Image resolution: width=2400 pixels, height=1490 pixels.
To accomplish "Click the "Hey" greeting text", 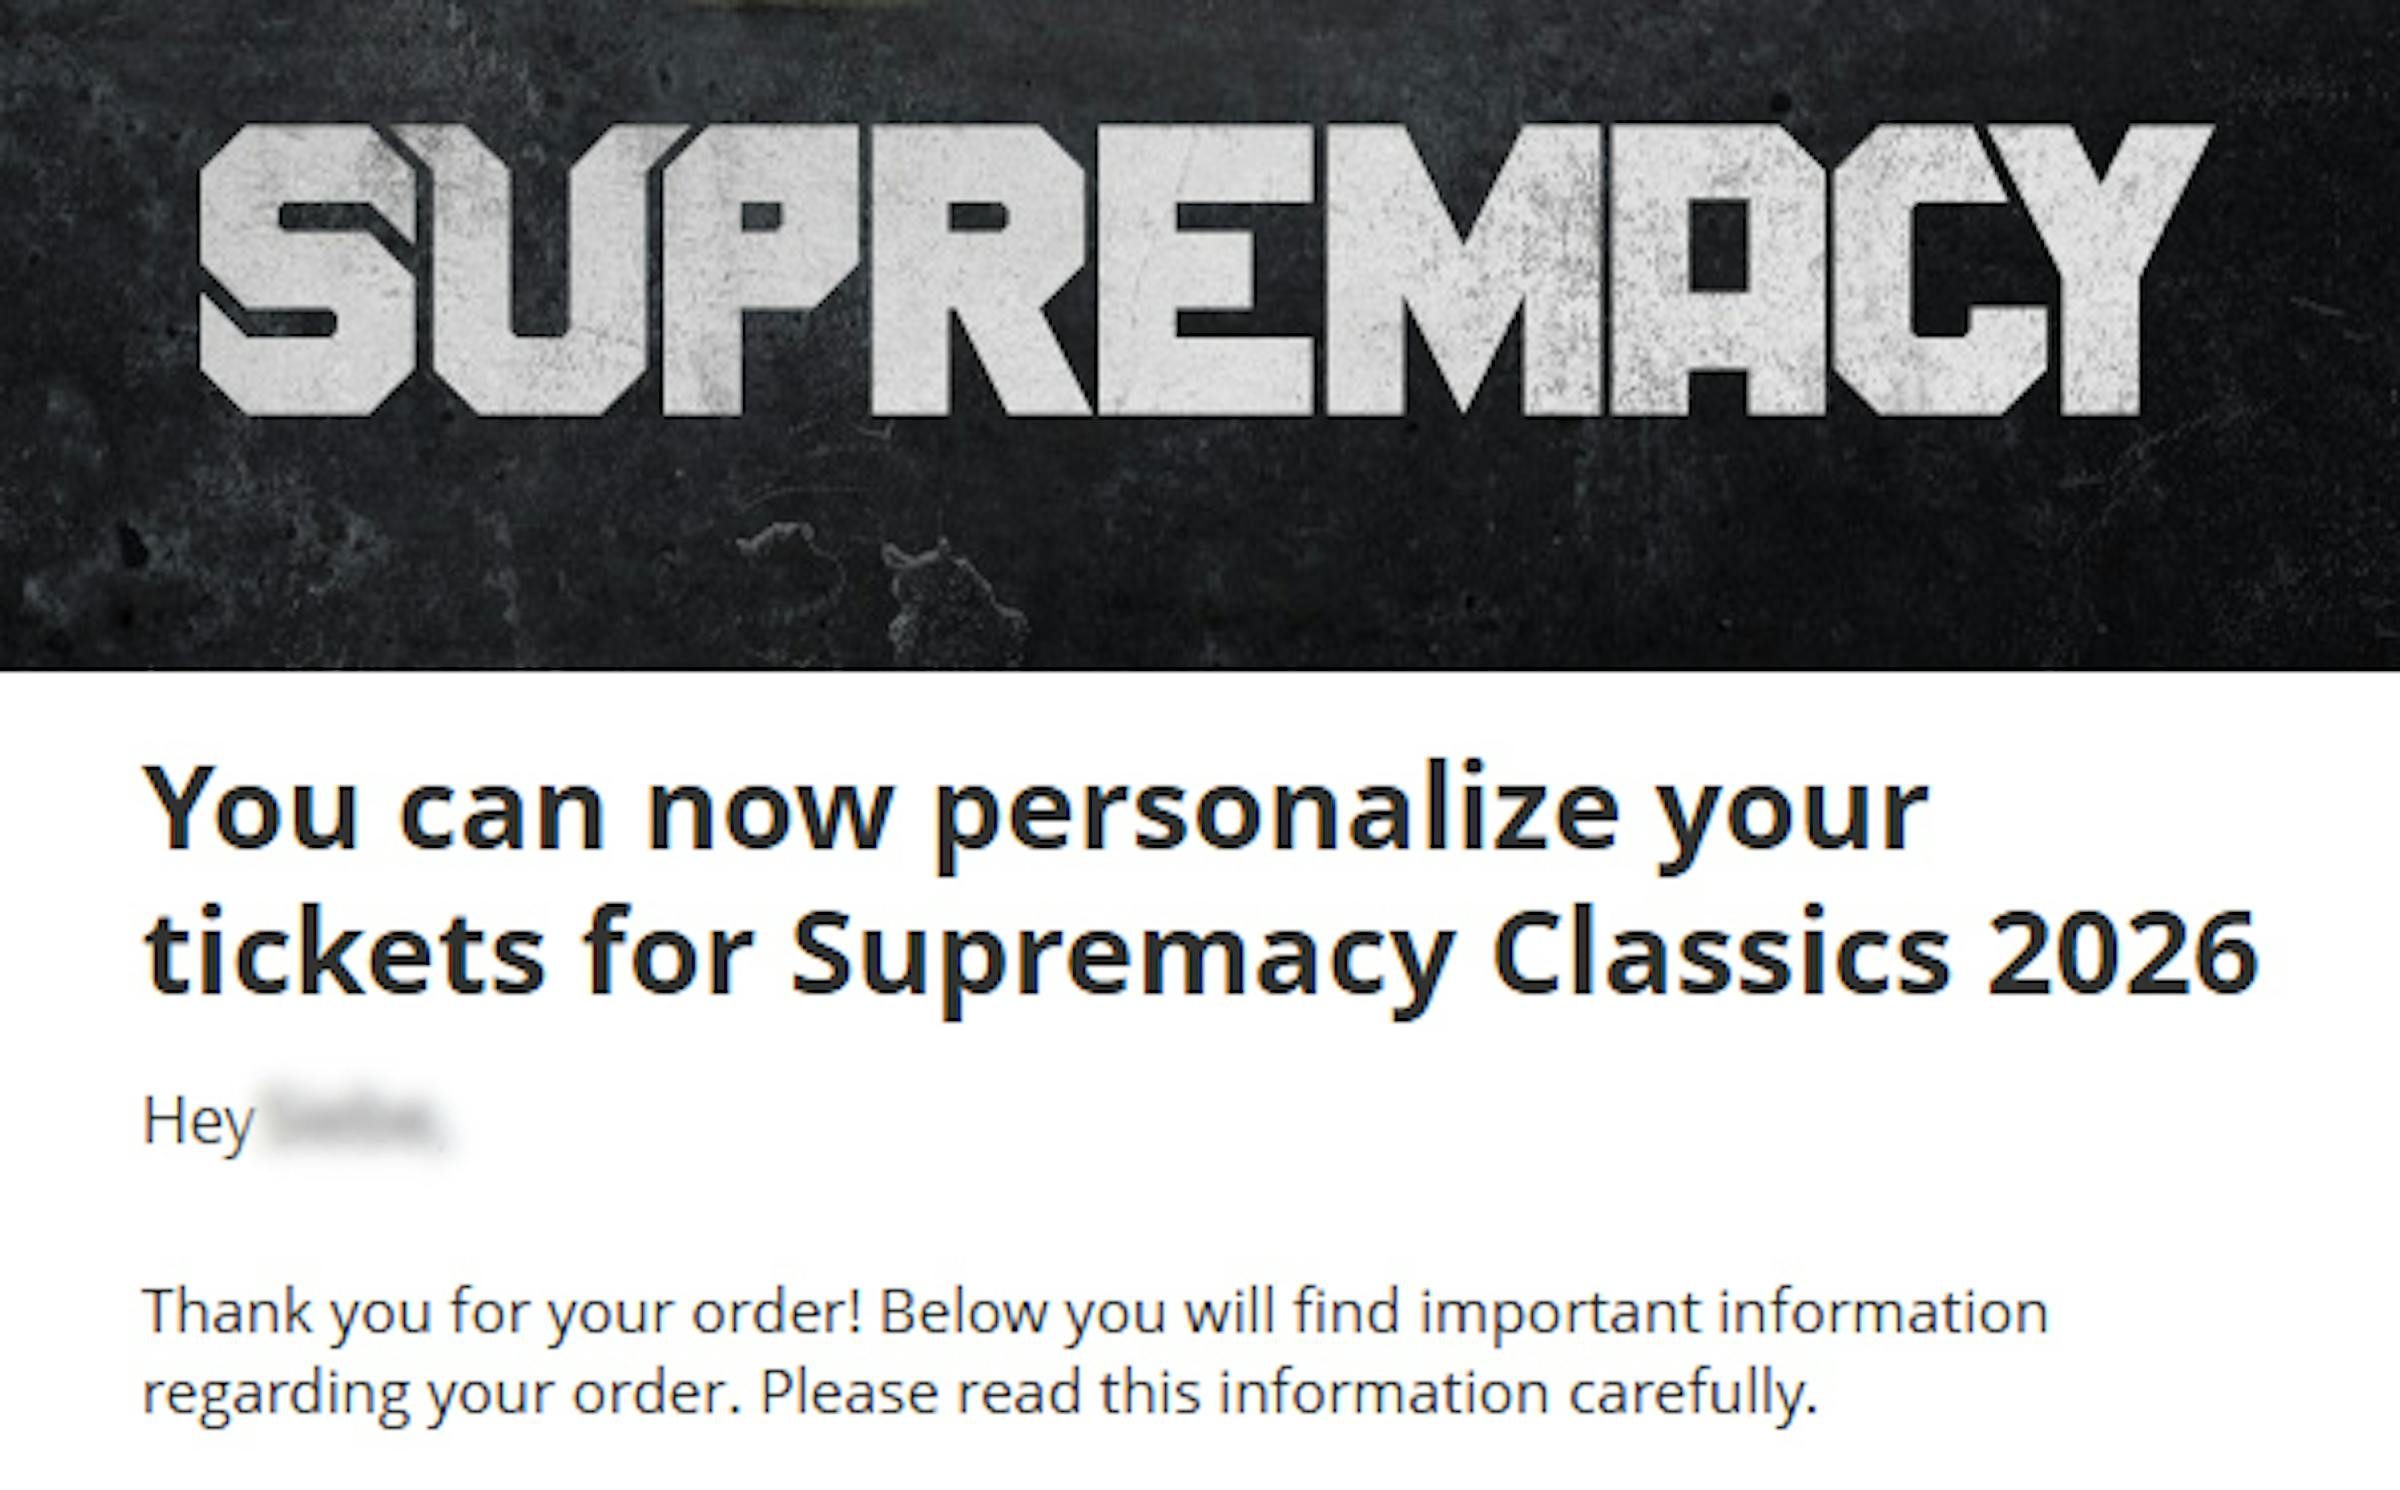I will pyautogui.click(x=198, y=1122).
